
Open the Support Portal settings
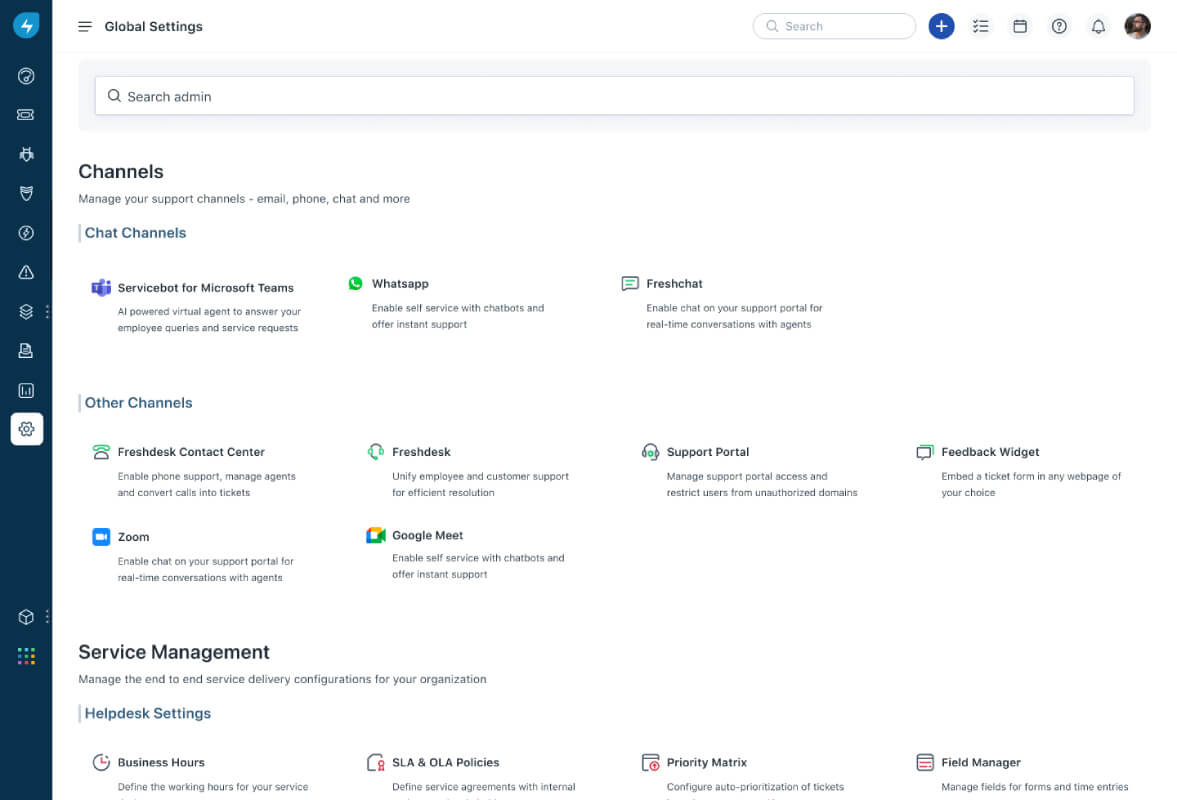tap(708, 452)
